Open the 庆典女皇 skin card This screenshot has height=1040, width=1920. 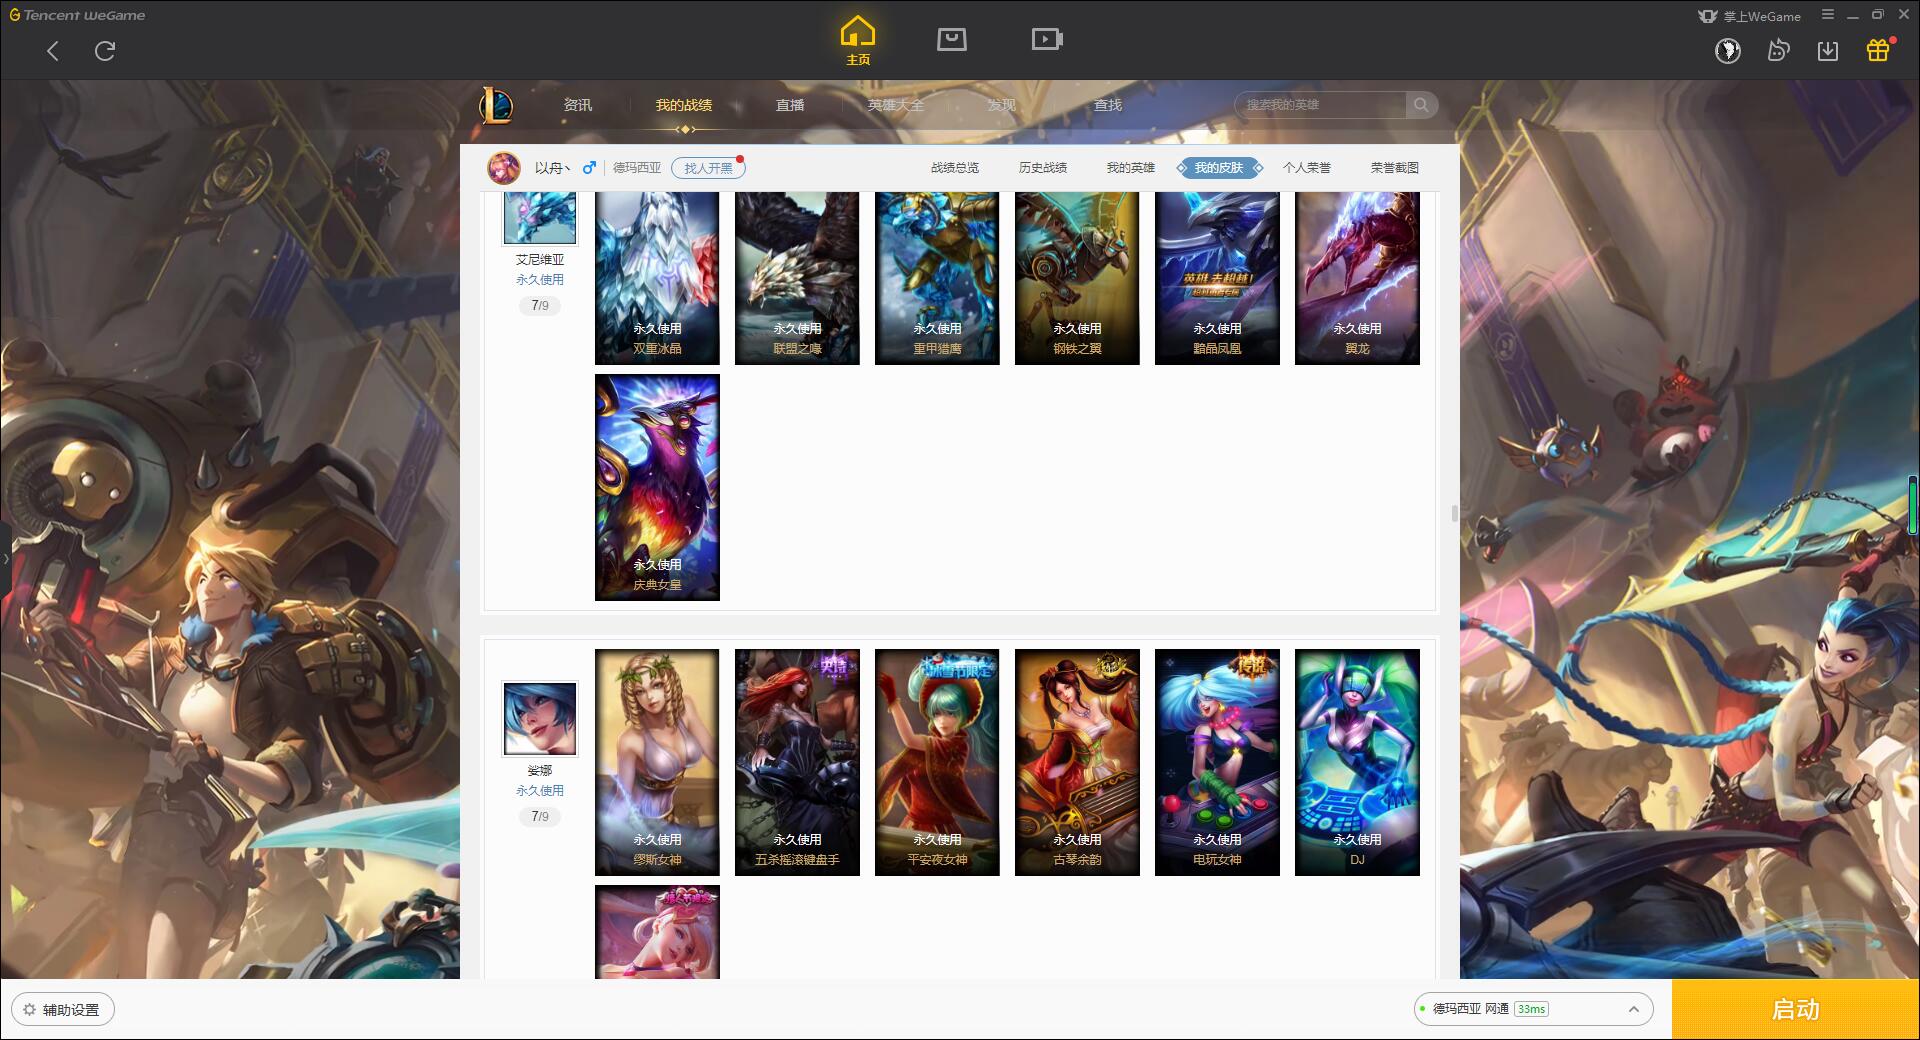click(x=657, y=488)
